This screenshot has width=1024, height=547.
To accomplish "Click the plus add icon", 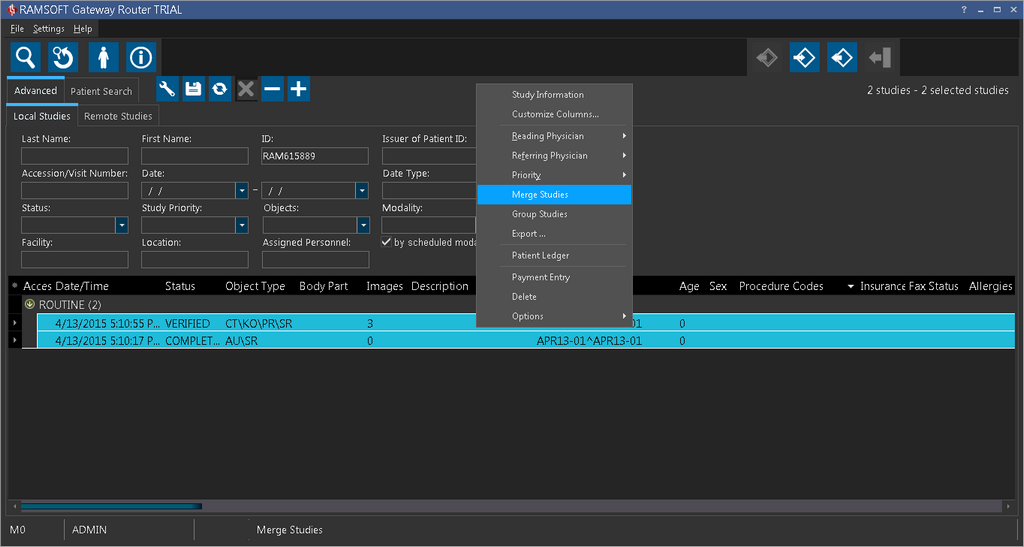I will (x=298, y=89).
